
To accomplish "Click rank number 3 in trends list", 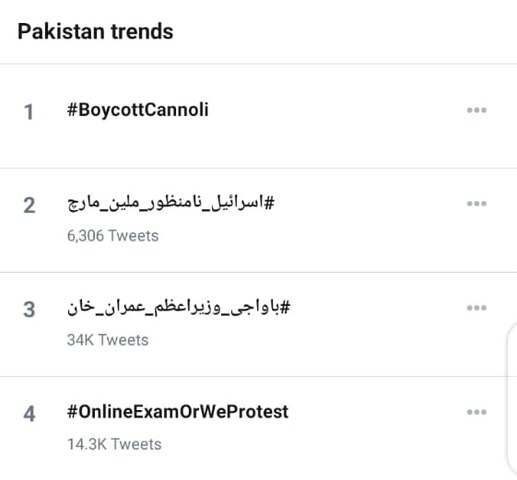I will coord(29,310).
